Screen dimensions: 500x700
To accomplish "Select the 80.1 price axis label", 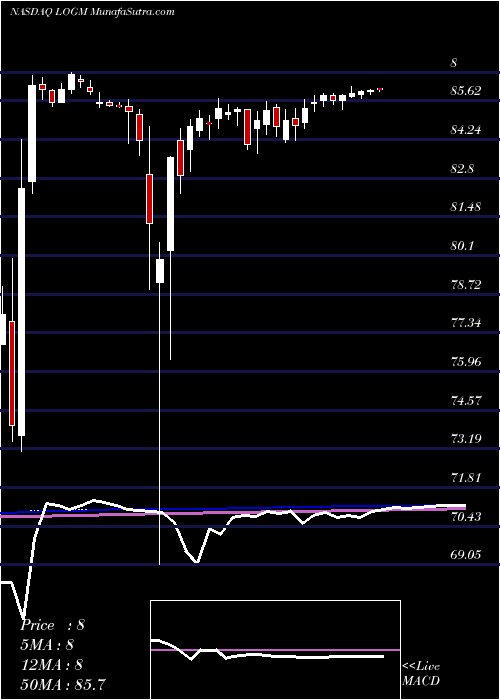I will (x=462, y=246).
